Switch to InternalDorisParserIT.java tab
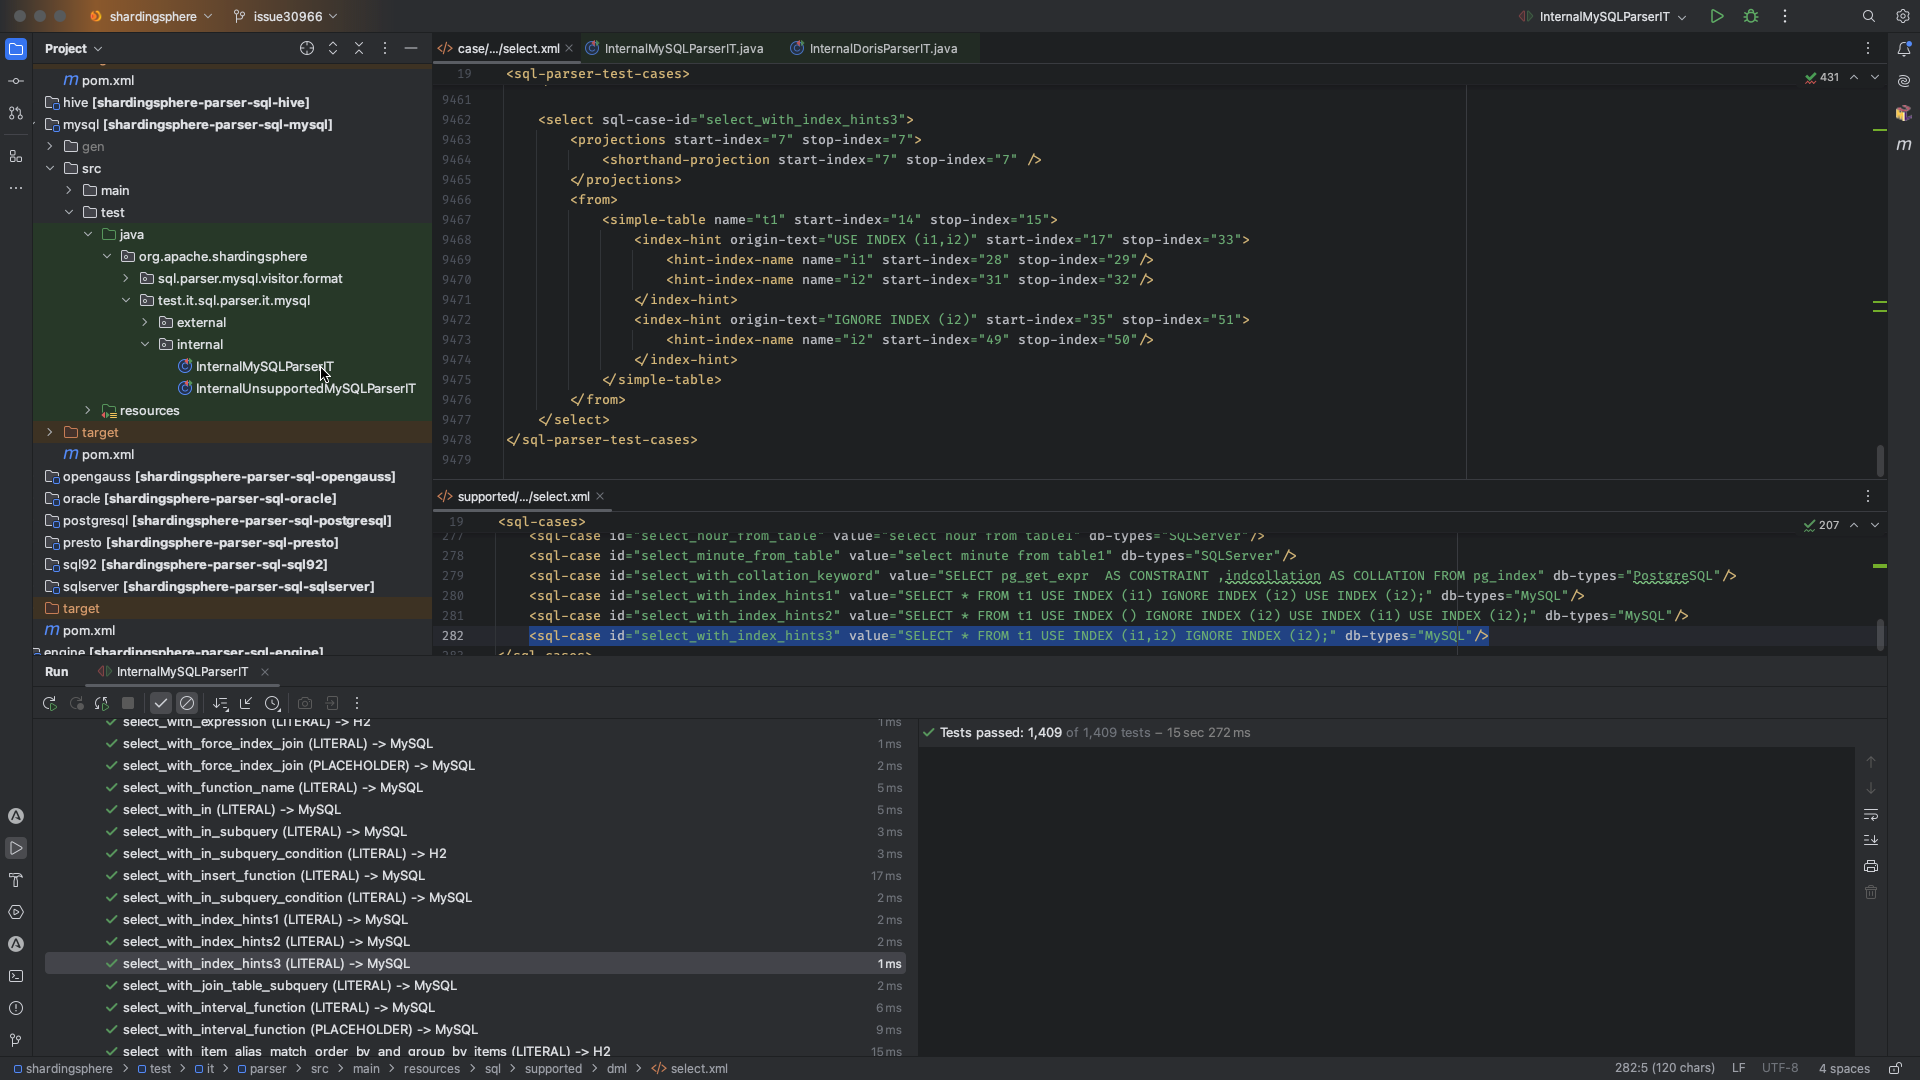This screenshot has height=1080, width=1920. (x=882, y=49)
